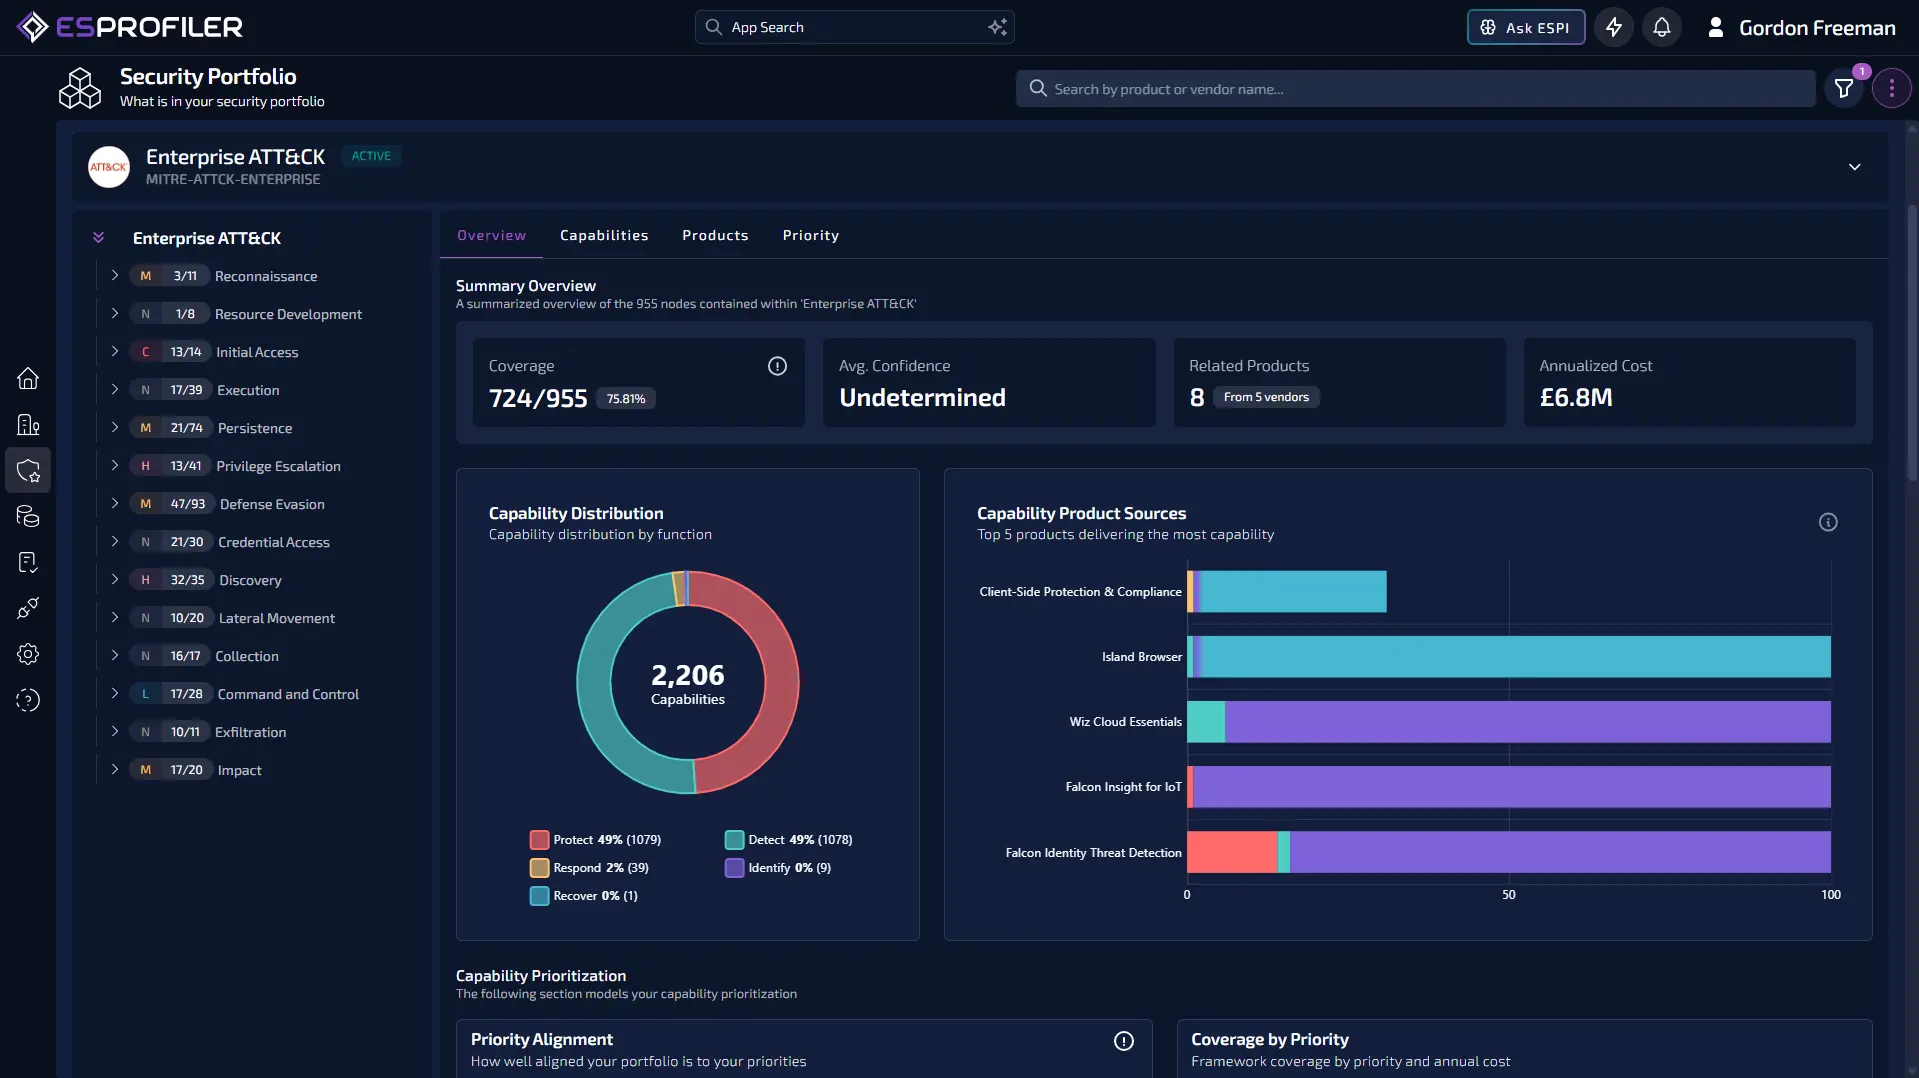Open the settings gear sidebar icon
This screenshot has width=1919, height=1078.
click(x=28, y=654)
